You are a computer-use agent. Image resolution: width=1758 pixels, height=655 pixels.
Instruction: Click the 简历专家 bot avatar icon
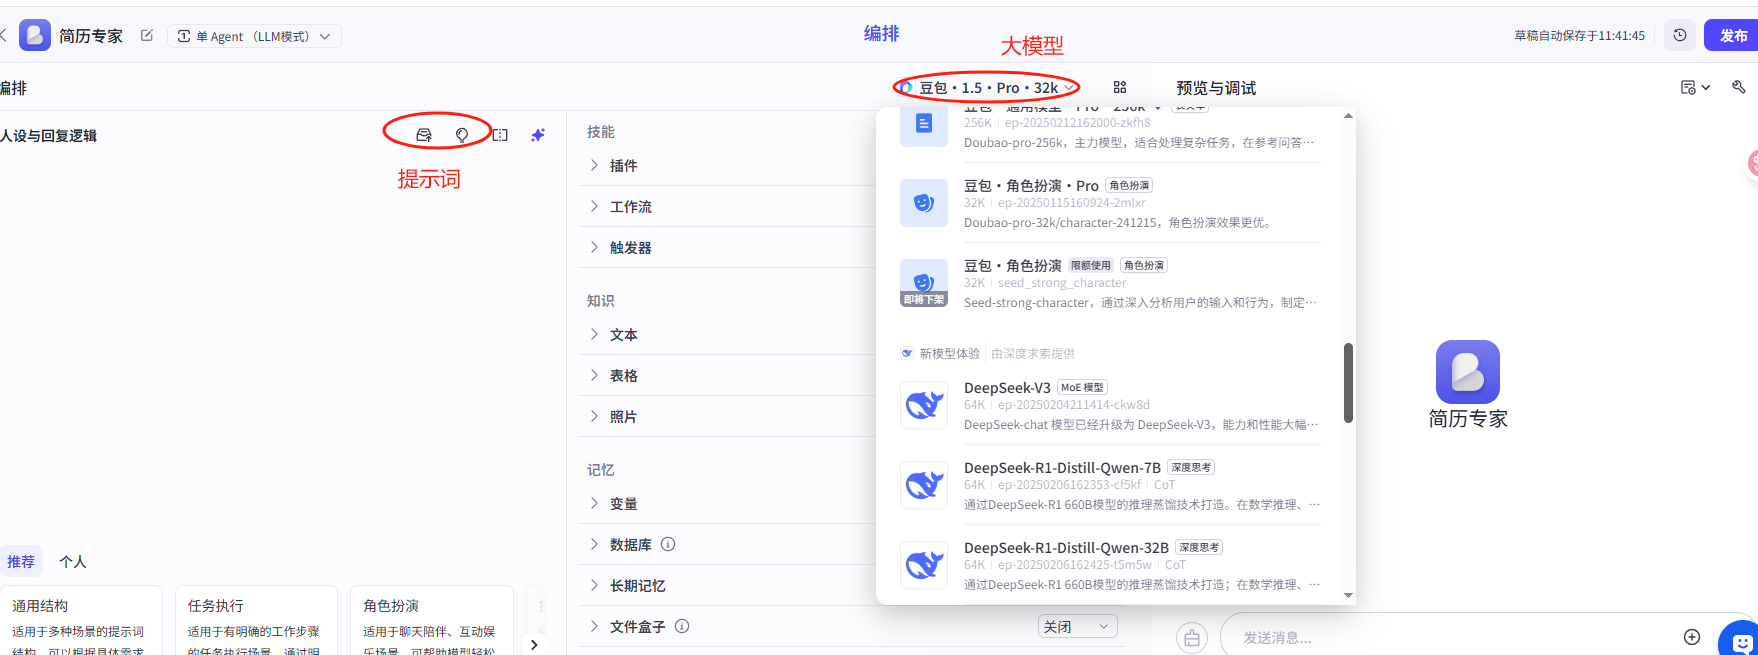(35, 35)
